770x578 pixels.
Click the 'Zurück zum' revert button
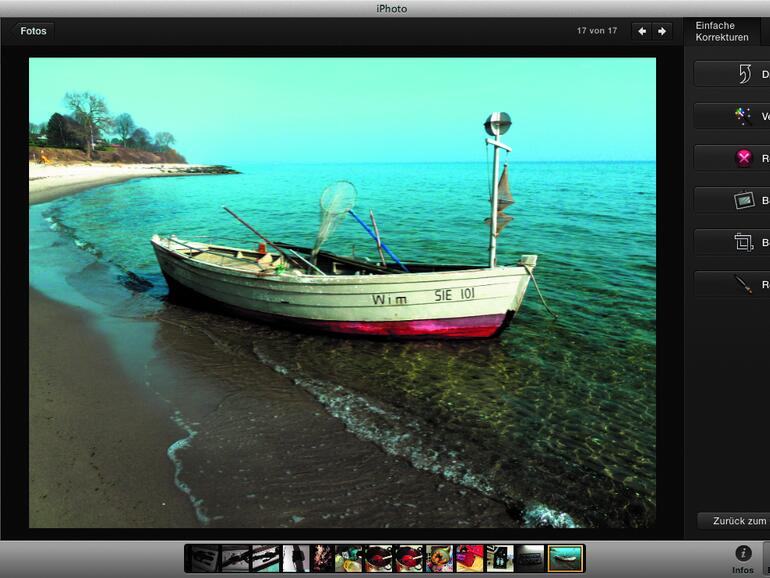click(734, 521)
